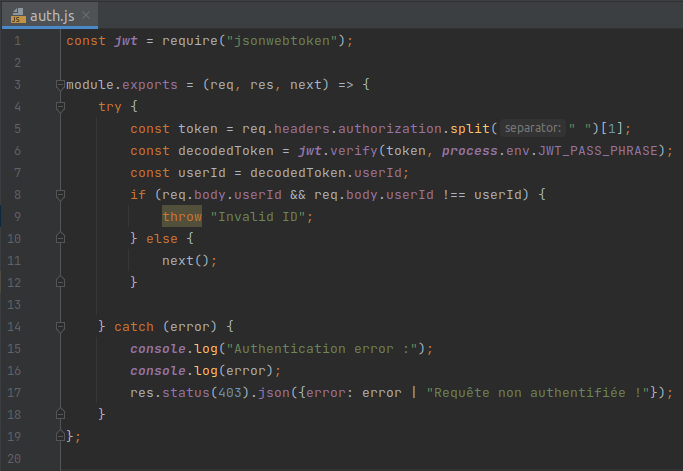Viewport: 683px width, 471px height.
Task: Click line number 1 in gutter
Action: (17, 41)
